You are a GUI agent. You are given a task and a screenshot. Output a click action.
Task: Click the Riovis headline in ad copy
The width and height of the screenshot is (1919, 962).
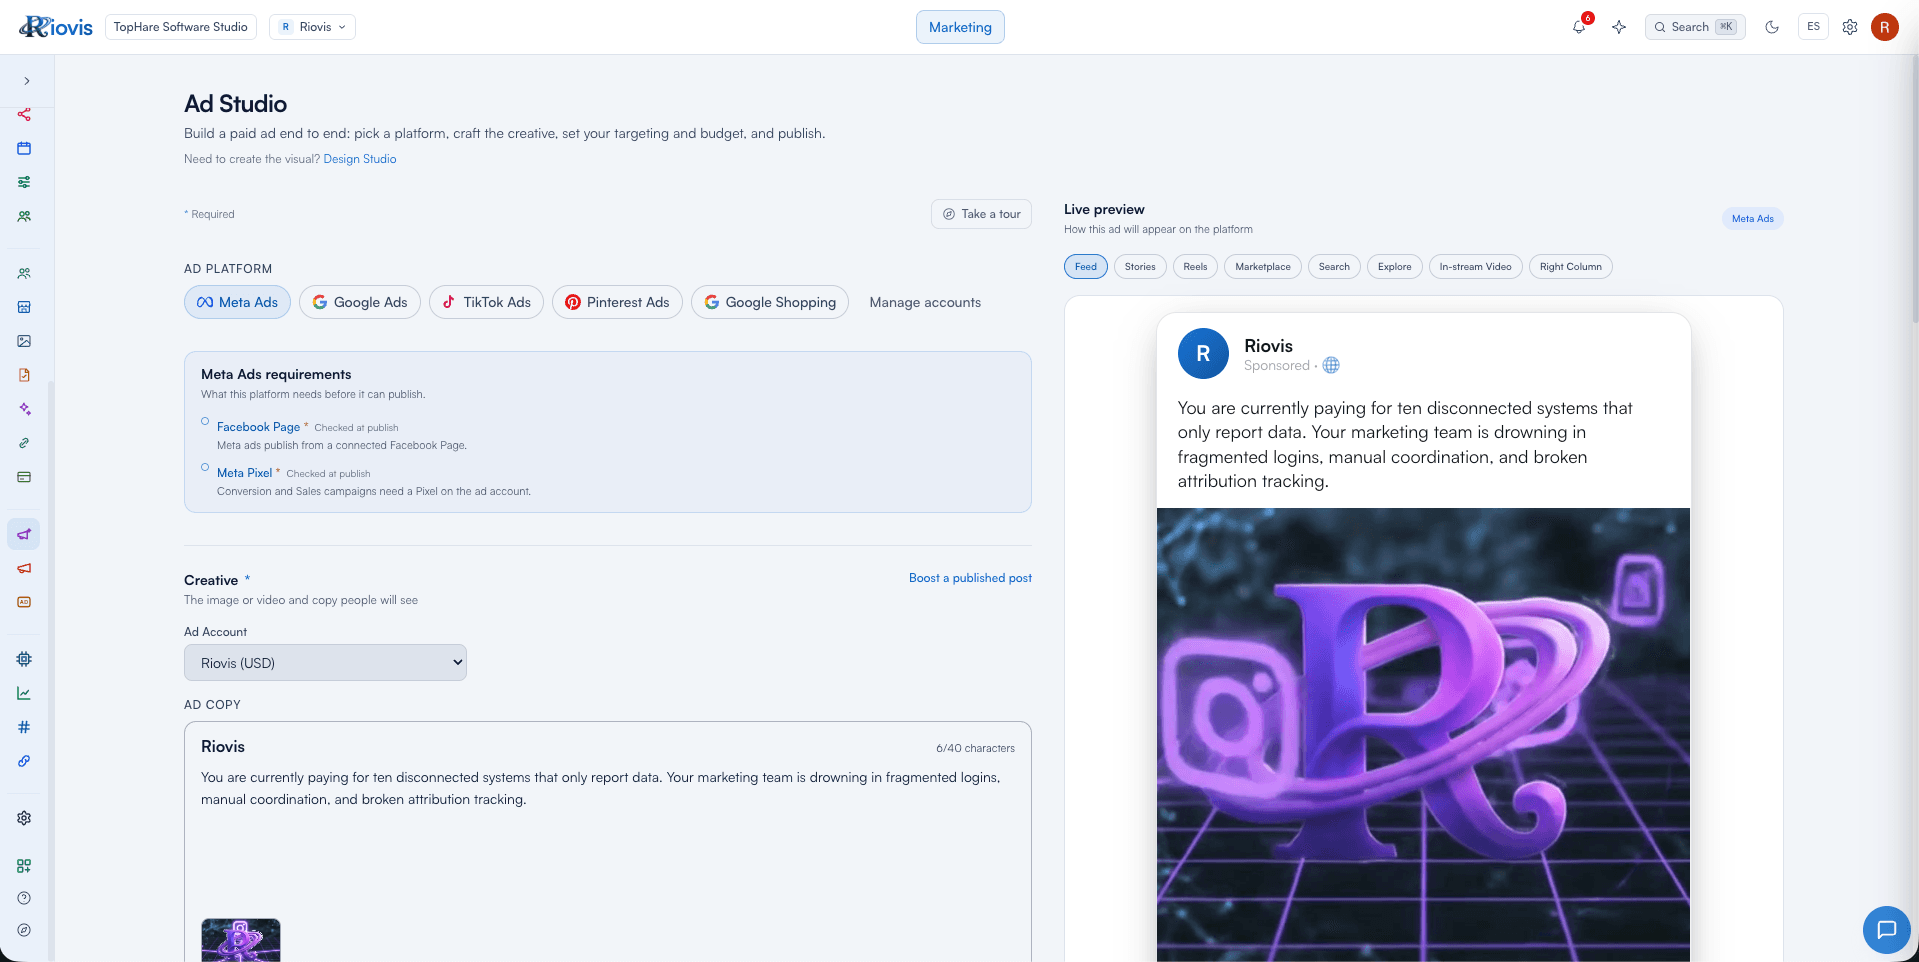click(223, 747)
